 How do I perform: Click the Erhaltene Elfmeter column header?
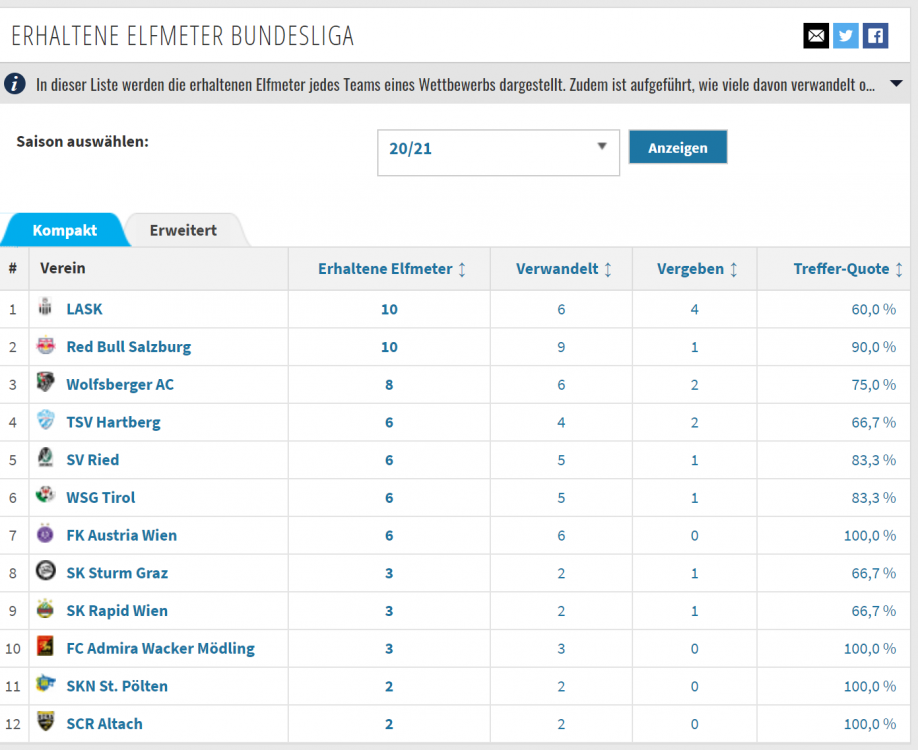coord(385,269)
